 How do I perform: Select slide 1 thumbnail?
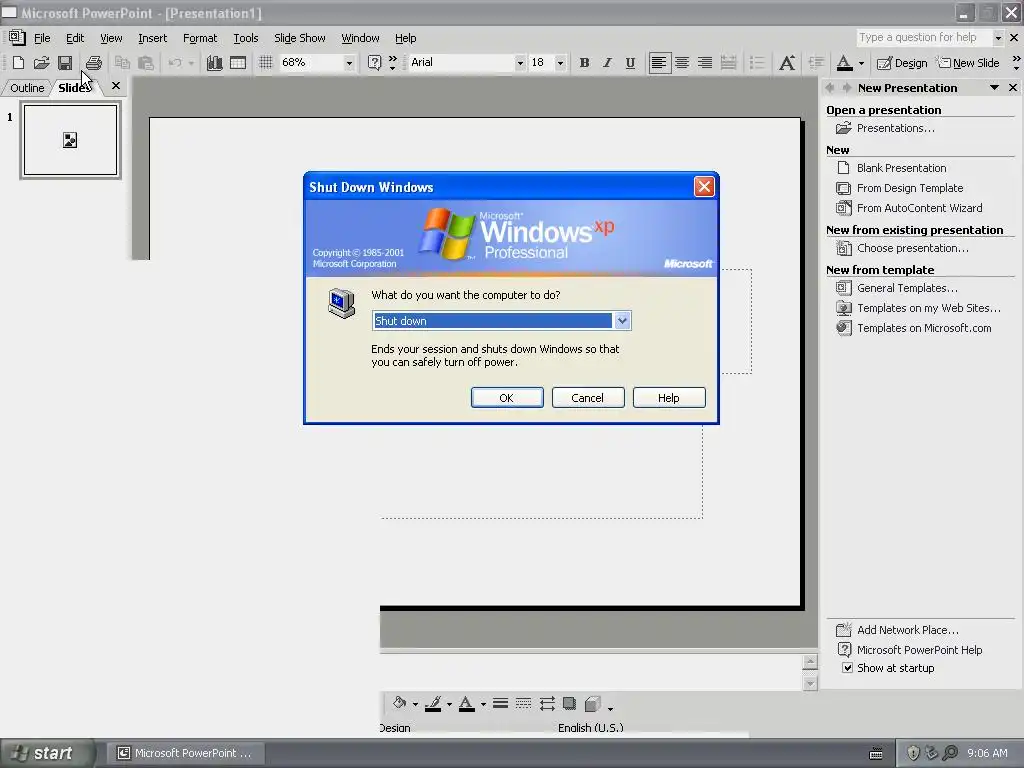coord(71,140)
